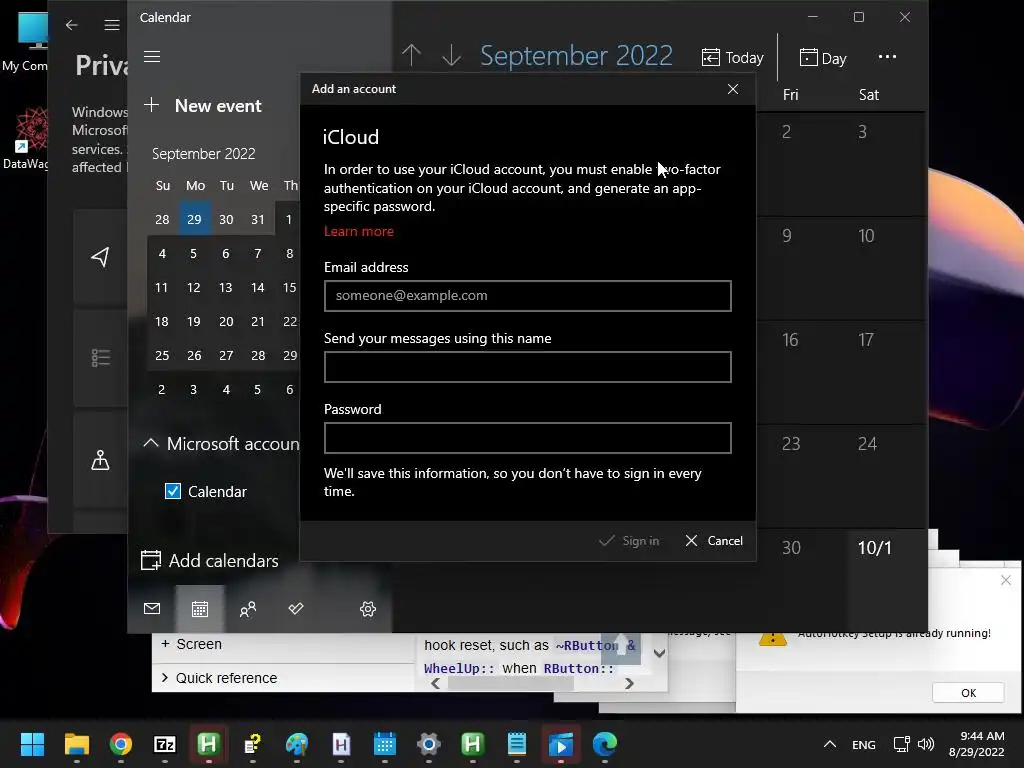1024x768 pixels.
Task: Open the calendar more options ellipsis
Action: point(887,57)
